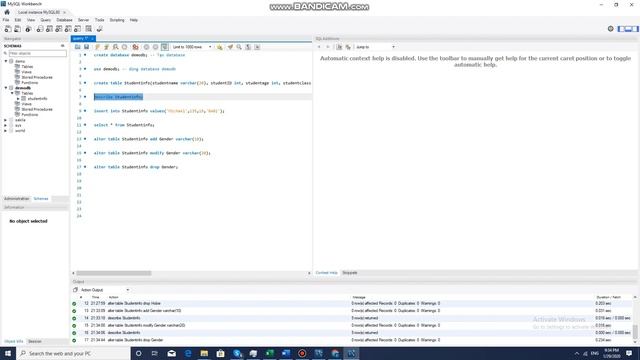Click Create new view toolbar icon
The image size is (640, 360).
coord(59,29)
